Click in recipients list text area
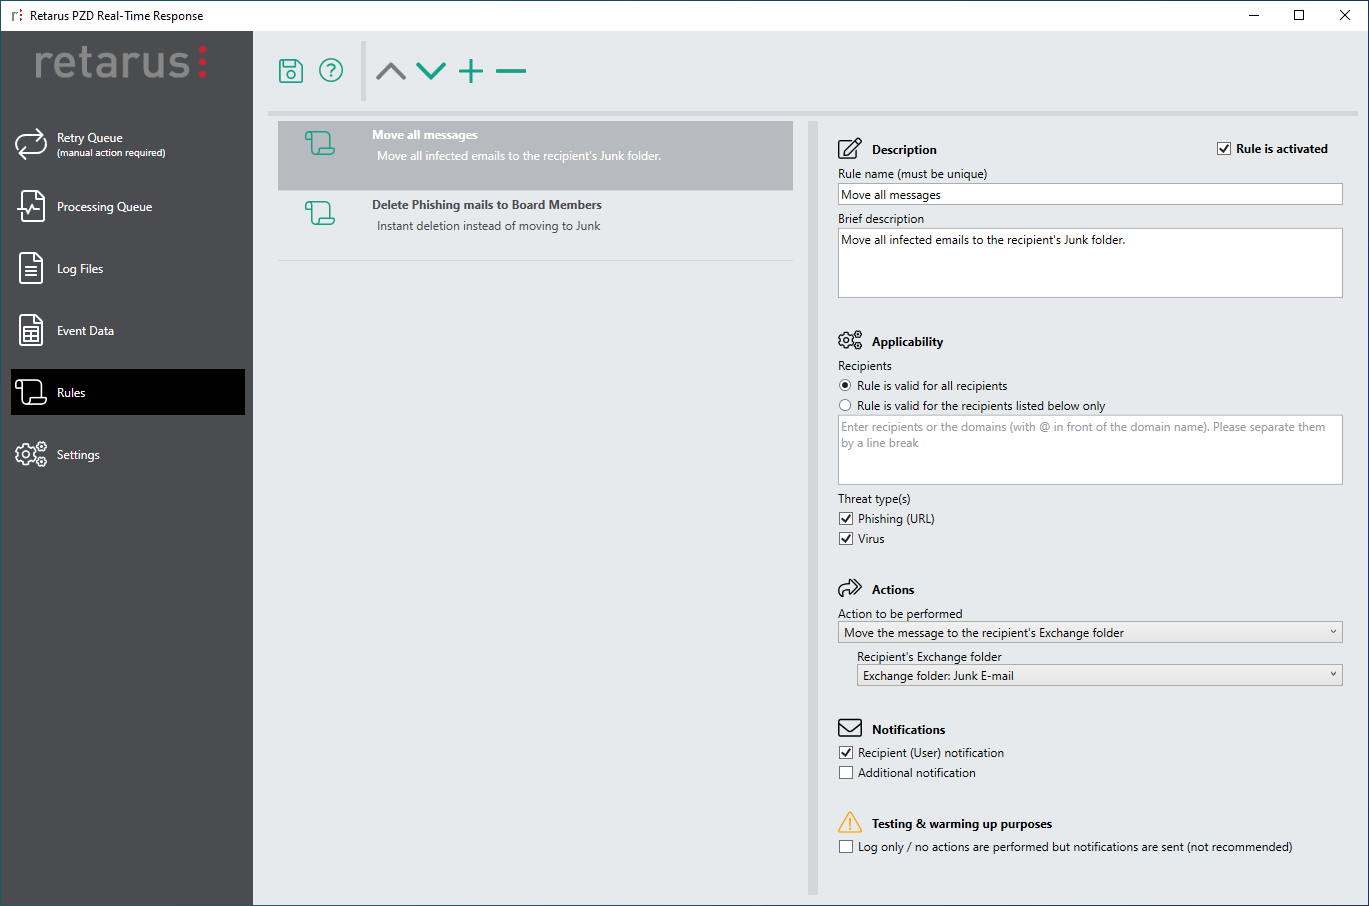1369x906 pixels. click(1090, 450)
